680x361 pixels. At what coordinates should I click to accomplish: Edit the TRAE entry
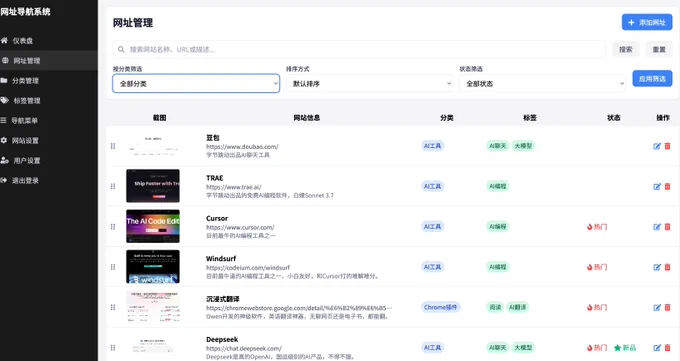657,187
